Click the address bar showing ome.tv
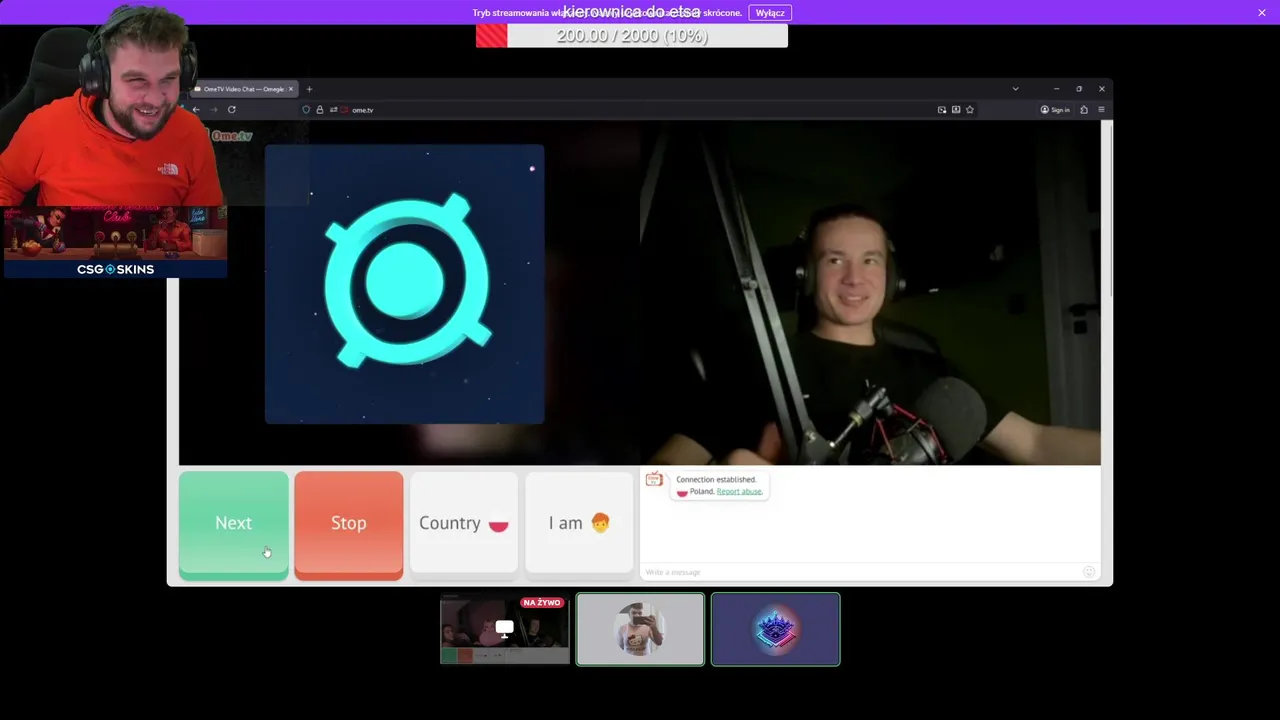Screen dimensions: 1280x720 [640, 110]
